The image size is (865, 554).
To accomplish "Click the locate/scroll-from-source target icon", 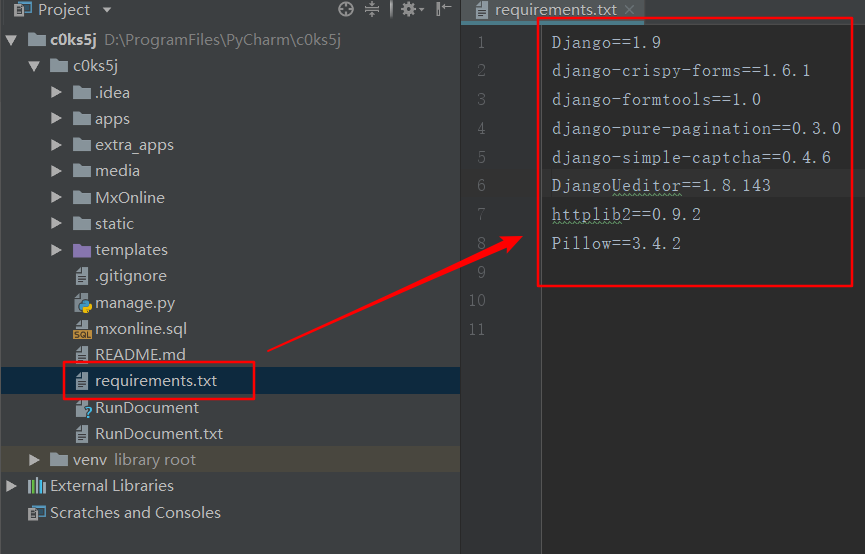I will [346, 9].
